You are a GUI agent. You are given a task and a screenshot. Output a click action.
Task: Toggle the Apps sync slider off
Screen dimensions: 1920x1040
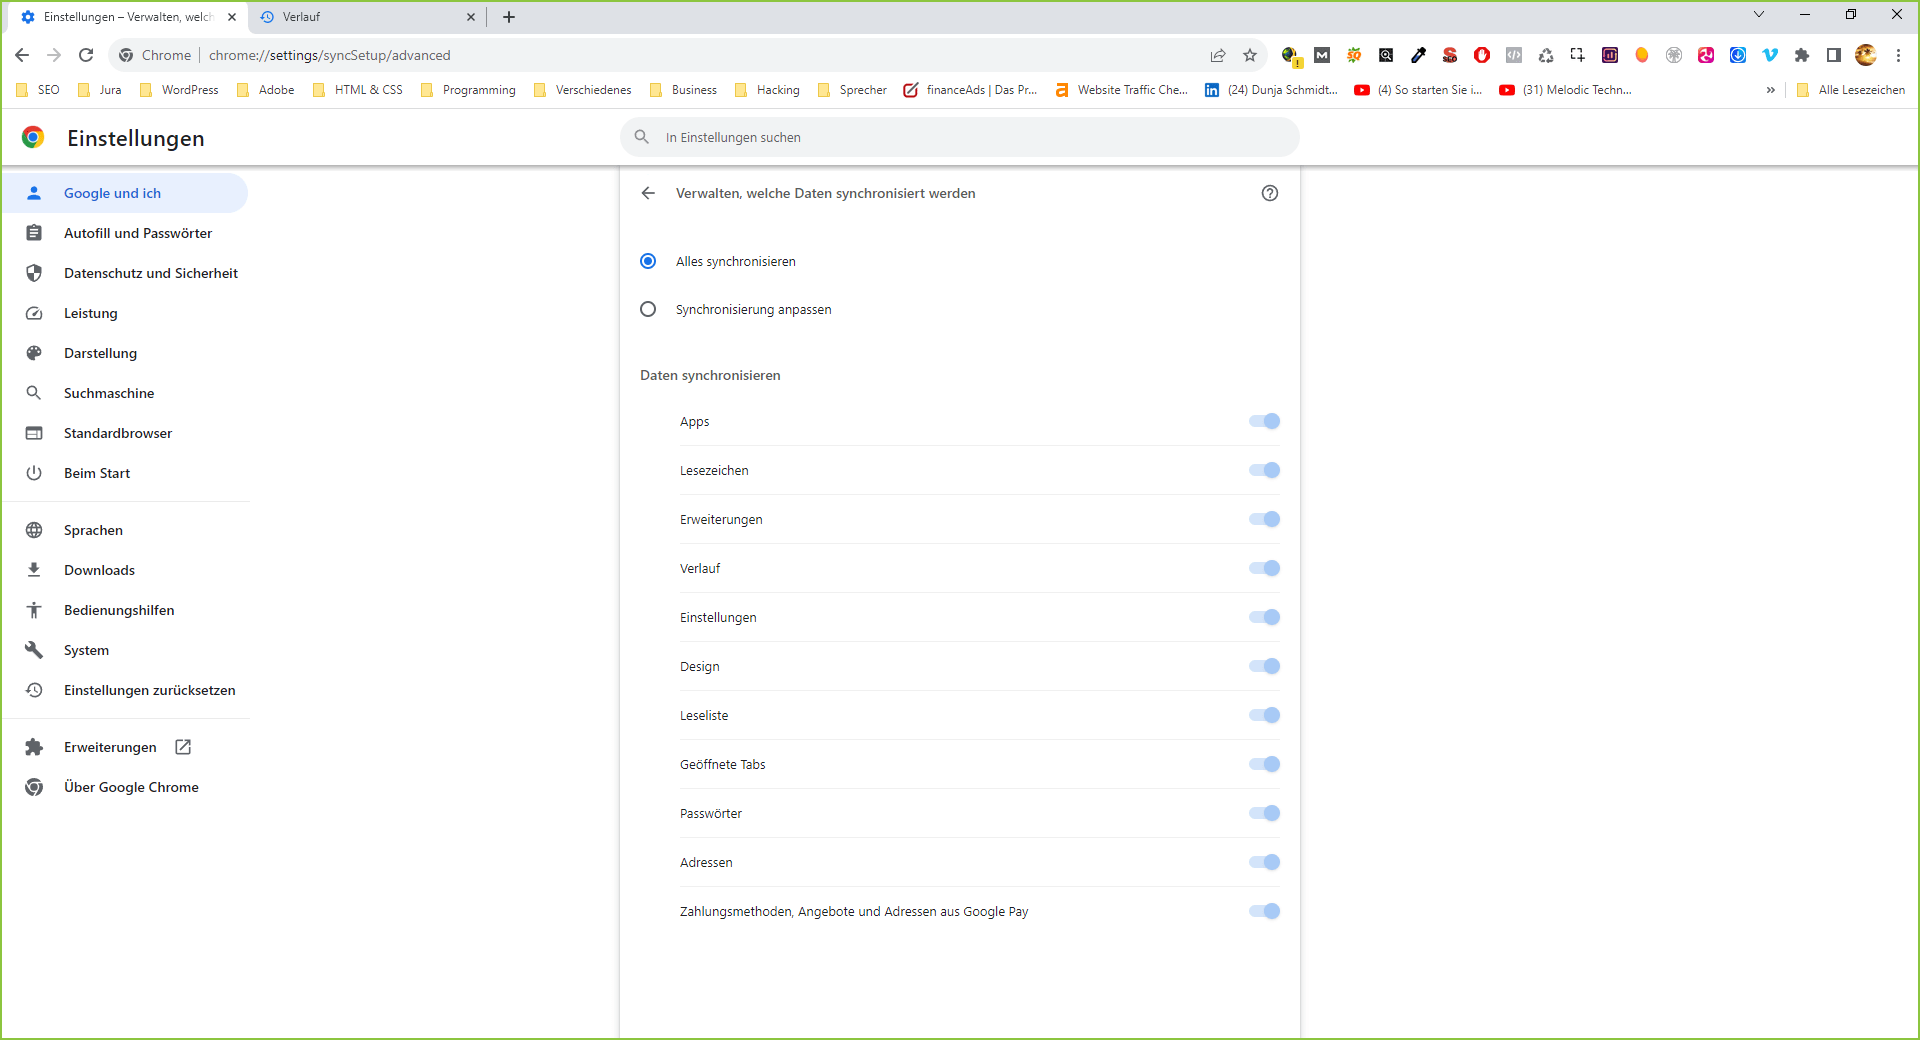[x=1265, y=421]
